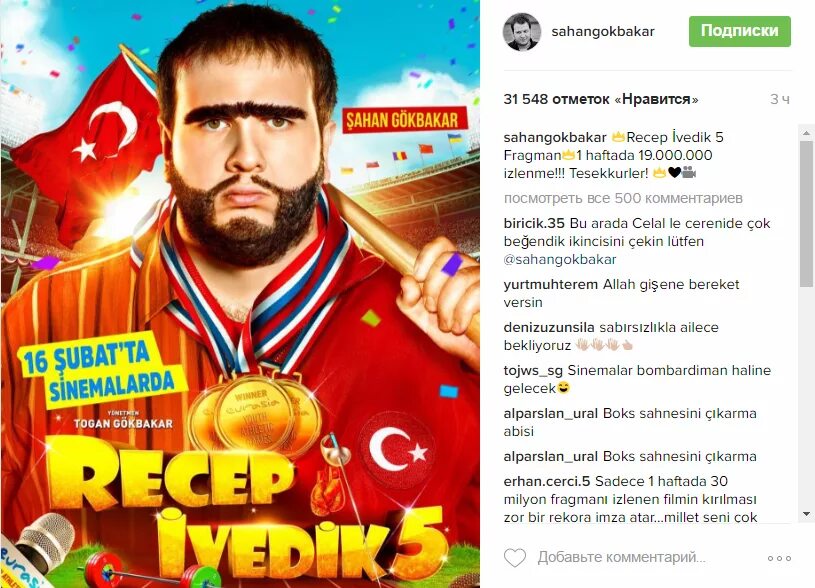Click the @sahangokbakar mention in comment

pyautogui.click(x=560, y=259)
